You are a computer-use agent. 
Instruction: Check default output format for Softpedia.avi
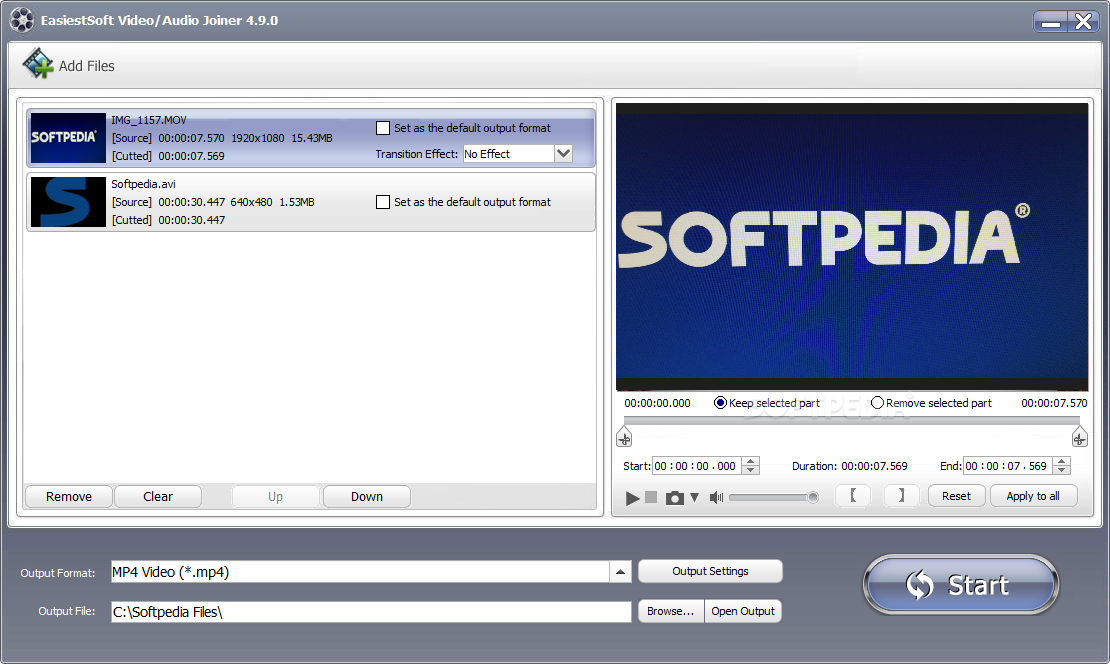[383, 202]
